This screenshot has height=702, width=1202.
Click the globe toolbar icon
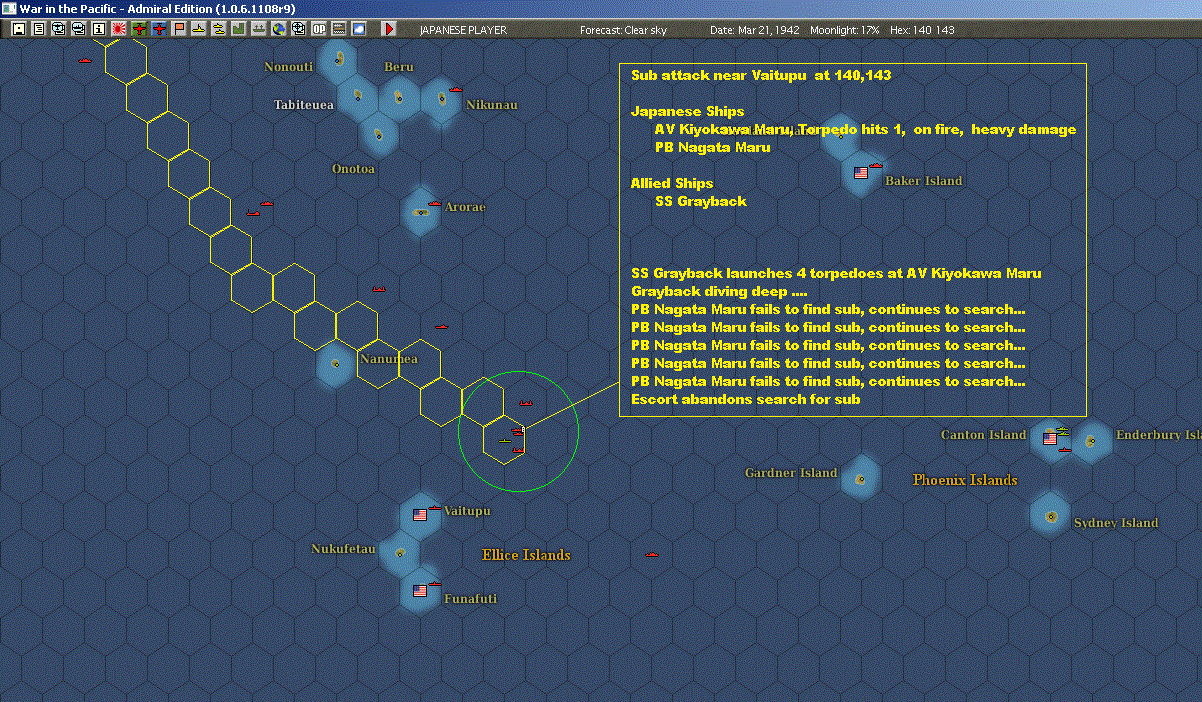pyautogui.click(x=278, y=29)
